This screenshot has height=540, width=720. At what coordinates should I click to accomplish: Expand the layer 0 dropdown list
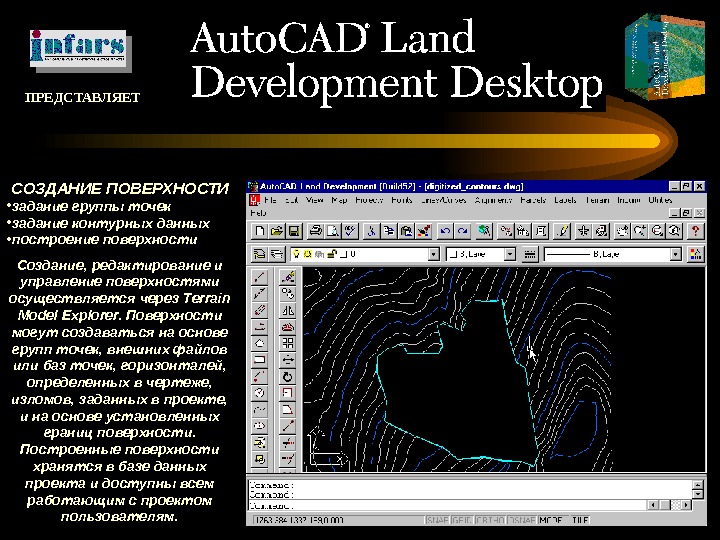pyautogui.click(x=433, y=254)
